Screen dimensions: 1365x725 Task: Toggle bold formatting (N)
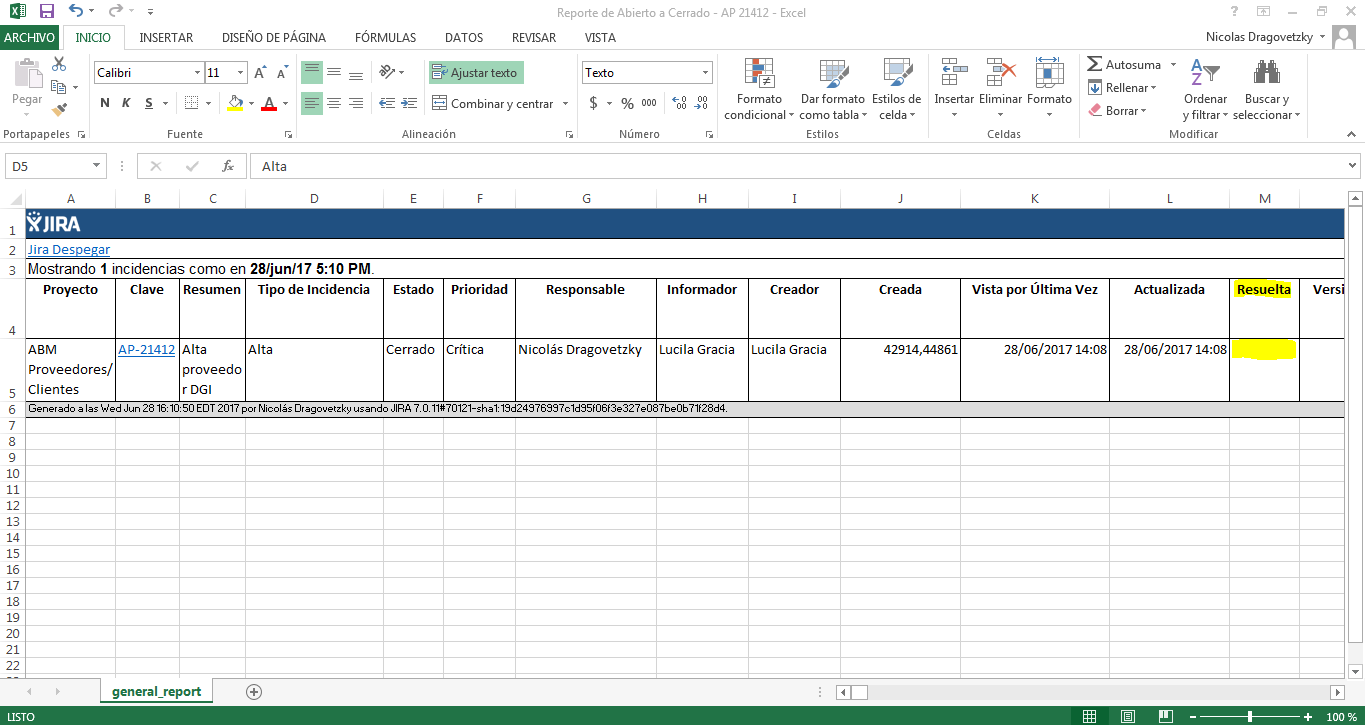coord(105,103)
